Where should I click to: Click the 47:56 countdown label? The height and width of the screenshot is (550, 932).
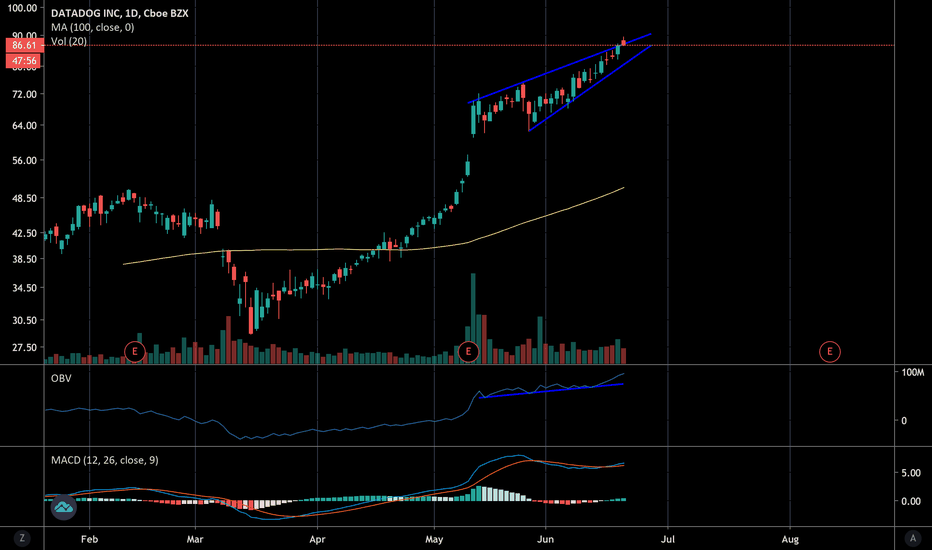click(x=24, y=61)
